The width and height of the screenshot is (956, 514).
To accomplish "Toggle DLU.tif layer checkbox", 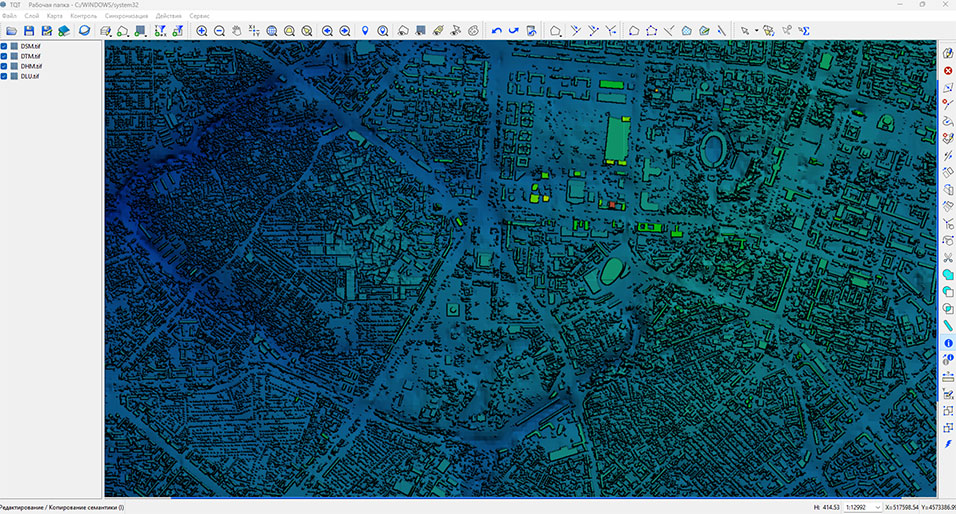I will pos(4,76).
